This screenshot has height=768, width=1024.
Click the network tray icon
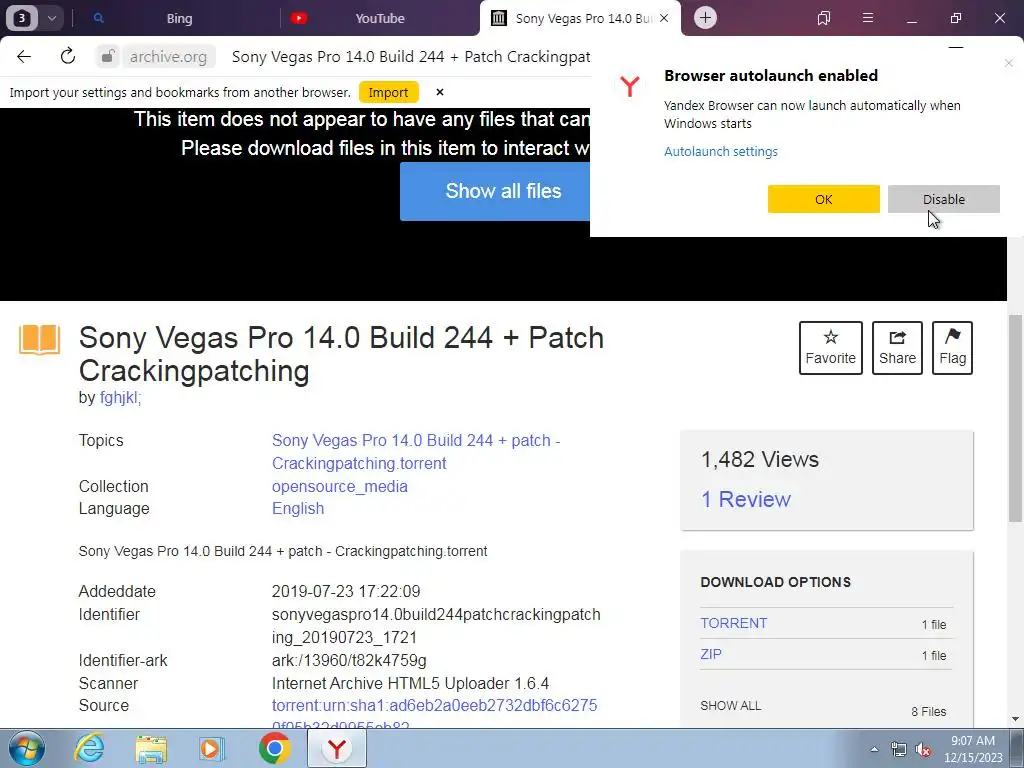coord(899,750)
